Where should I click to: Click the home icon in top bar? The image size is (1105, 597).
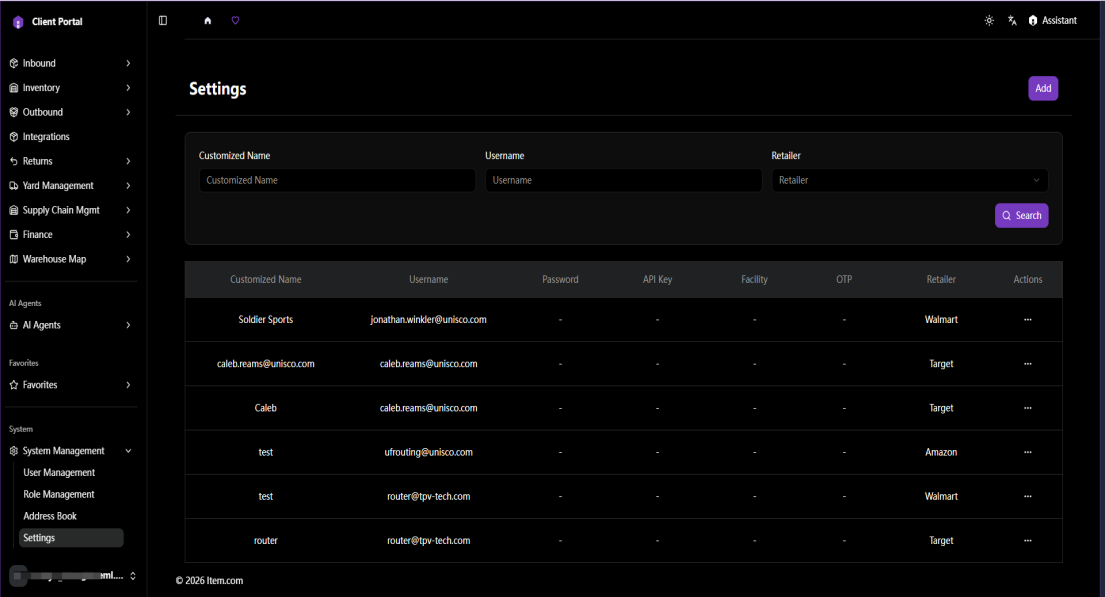tap(207, 20)
